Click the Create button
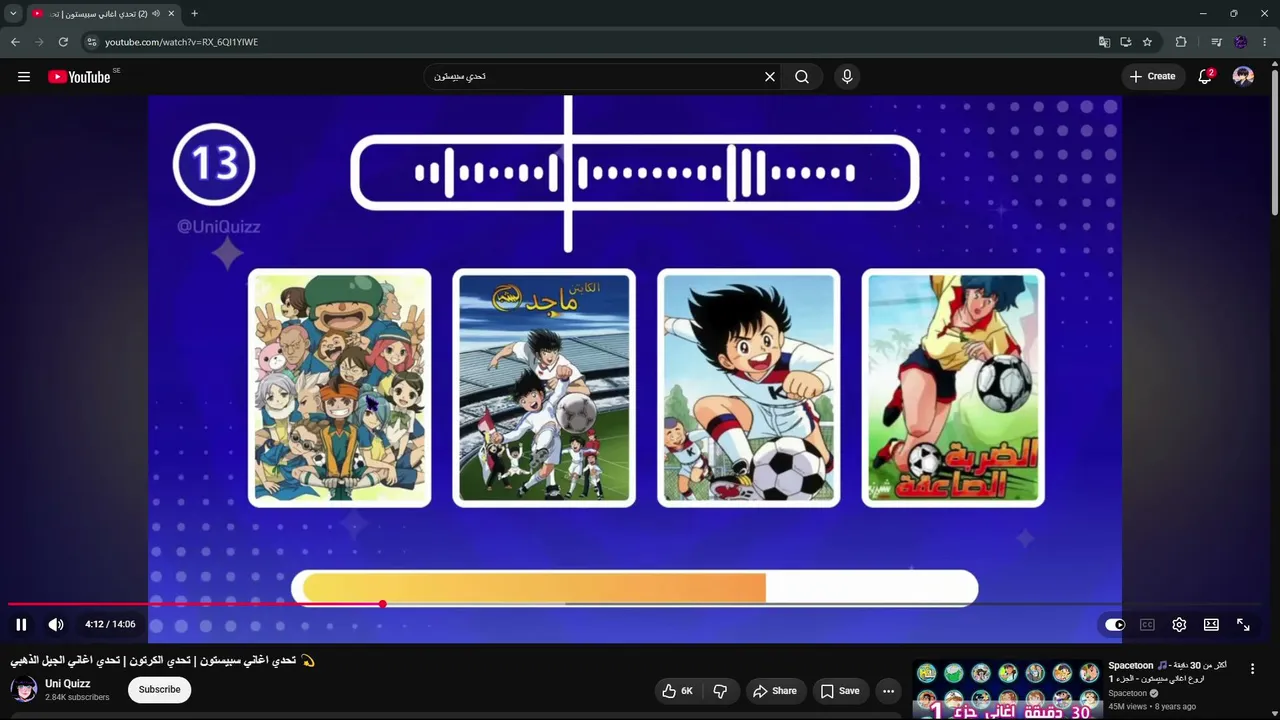This screenshot has width=1280, height=720. click(x=1153, y=77)
